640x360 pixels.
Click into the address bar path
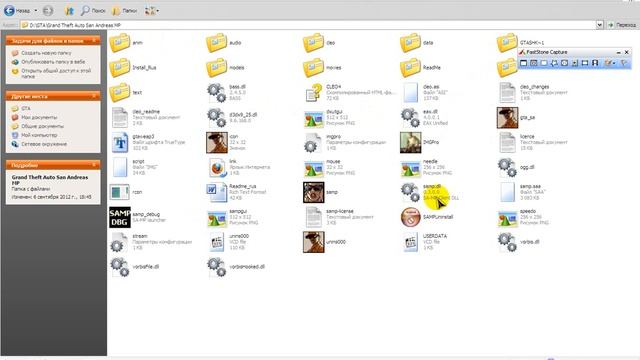coord(308,25)
